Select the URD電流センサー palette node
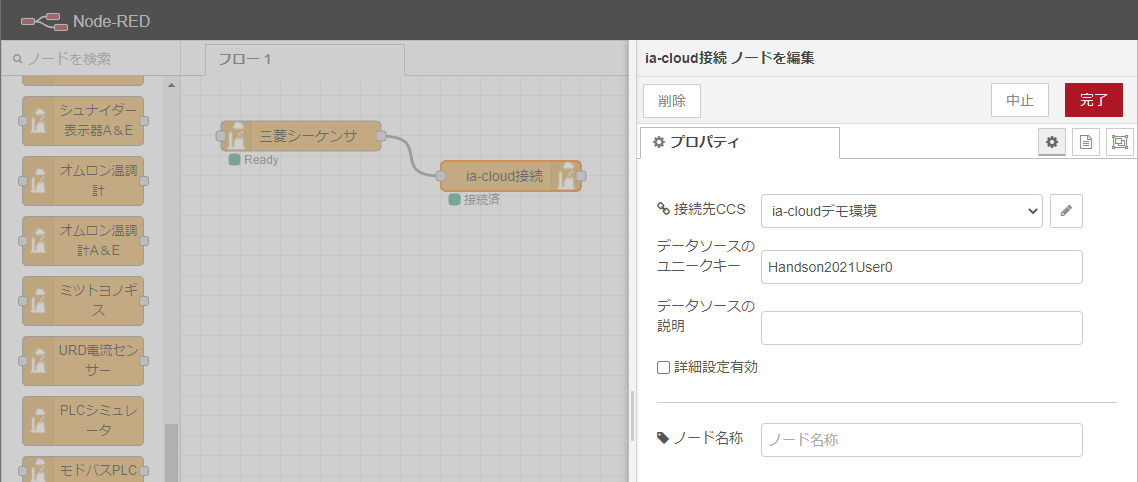This screenshot has width=1138, height=482. [83, 361]
